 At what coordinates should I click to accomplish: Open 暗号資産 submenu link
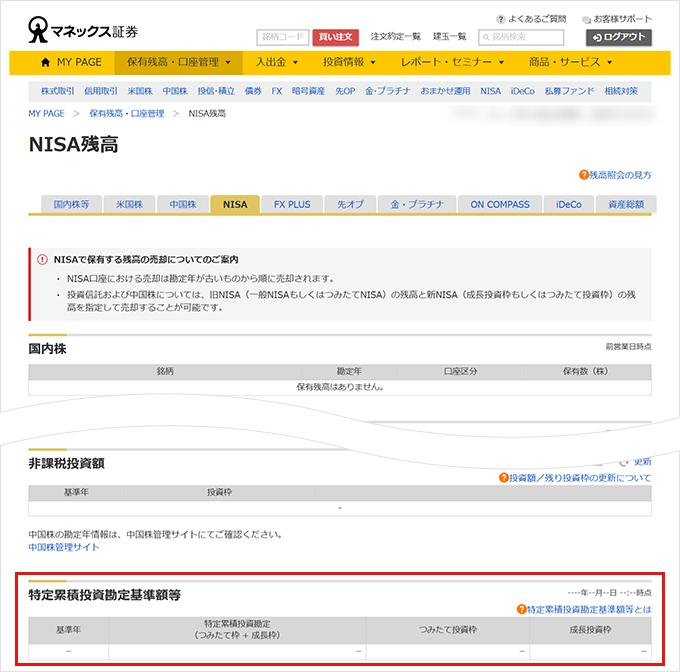(x=308, y=91)
